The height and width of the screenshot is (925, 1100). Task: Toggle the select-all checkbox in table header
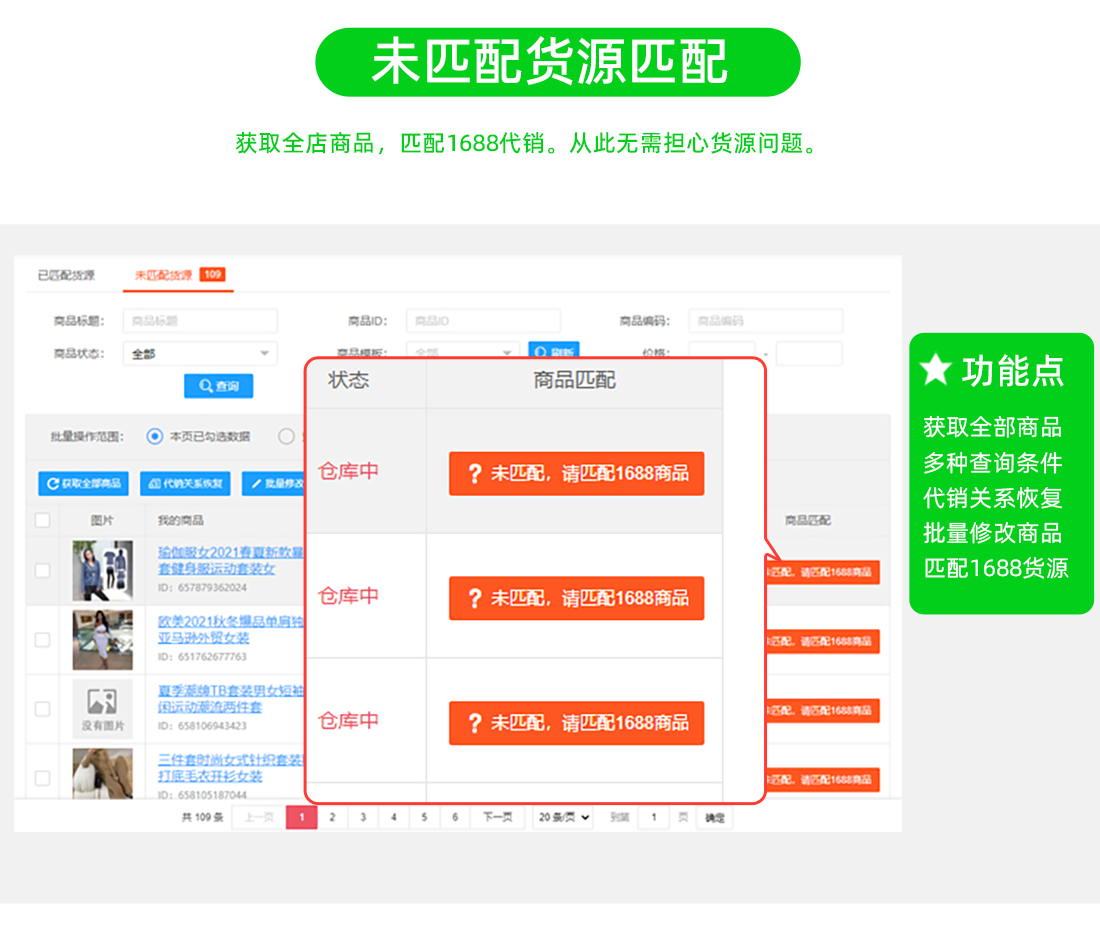(43, 520)
